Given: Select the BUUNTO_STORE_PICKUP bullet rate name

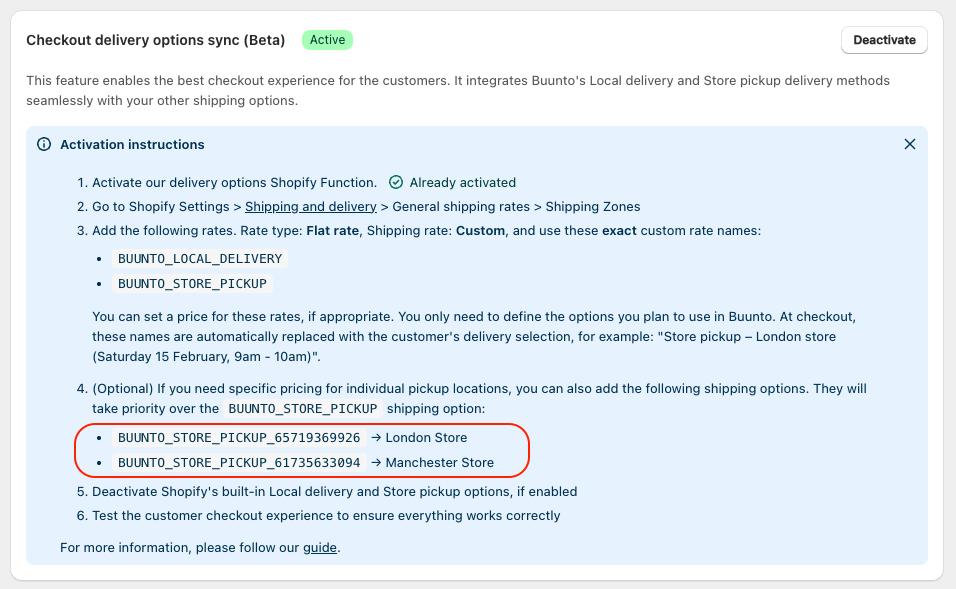Looking at the screenshot, I should pyautogui.click(x=192, y=284).
